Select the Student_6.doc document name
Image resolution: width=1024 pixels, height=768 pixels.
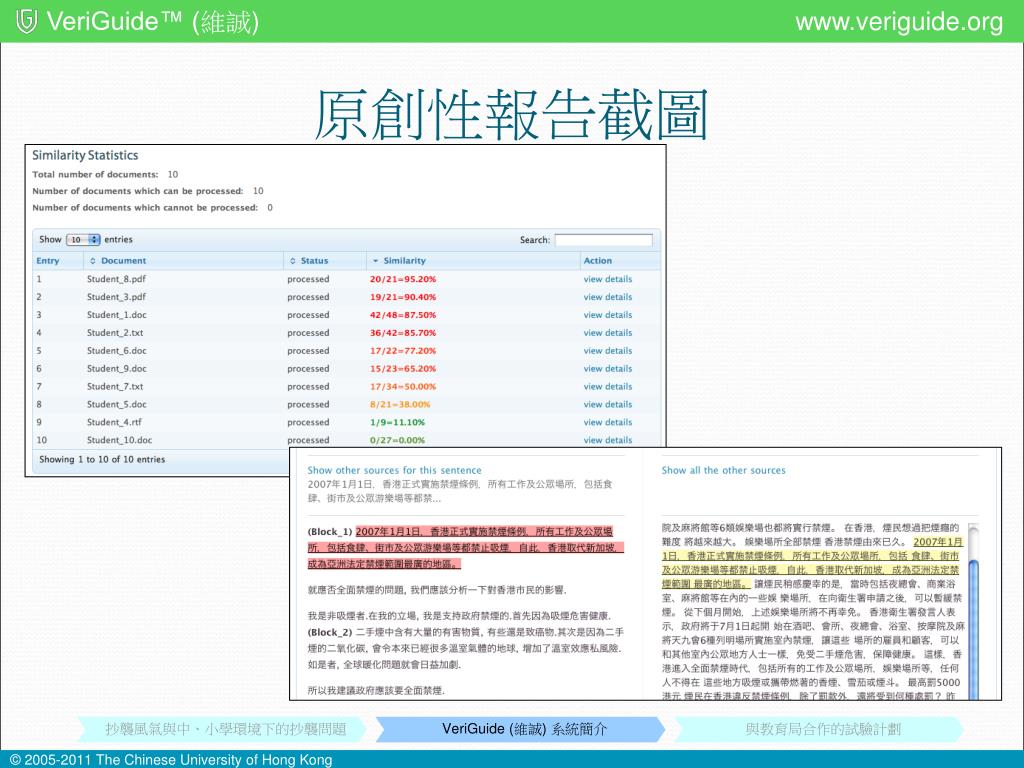coord(117,351)
